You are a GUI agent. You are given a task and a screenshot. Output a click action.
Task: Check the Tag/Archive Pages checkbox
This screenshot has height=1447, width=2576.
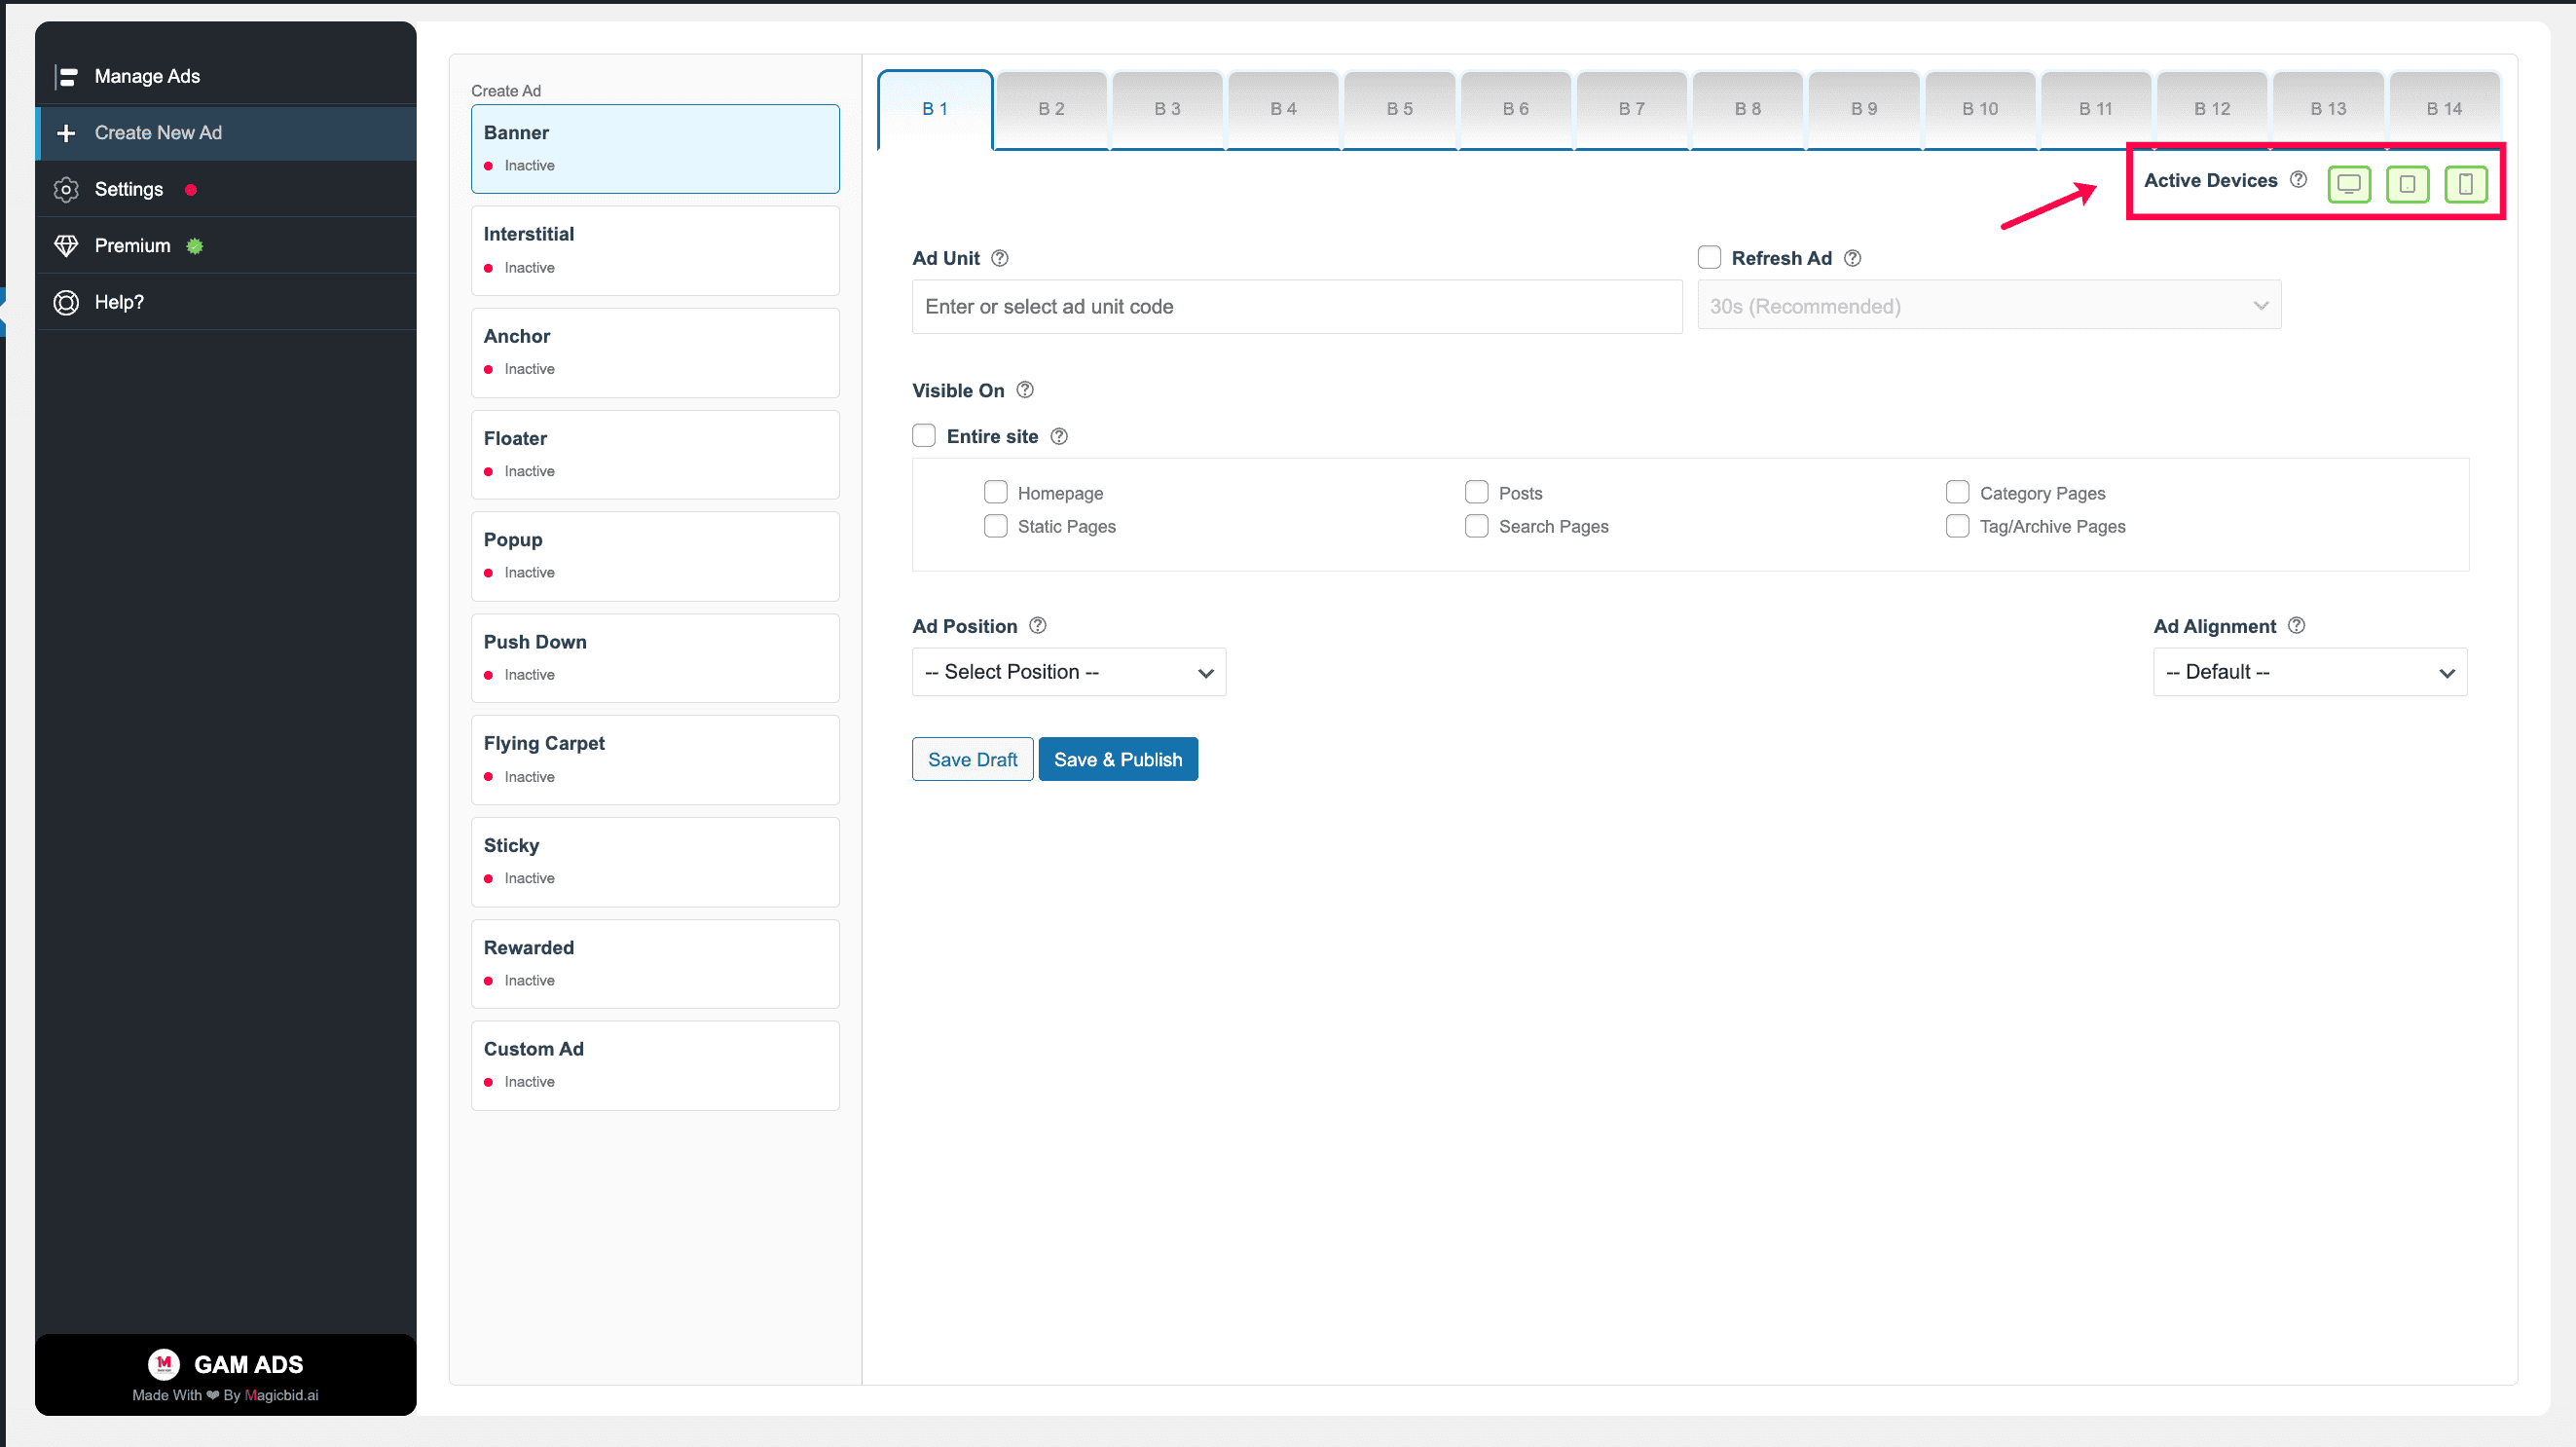(1957, 526)
